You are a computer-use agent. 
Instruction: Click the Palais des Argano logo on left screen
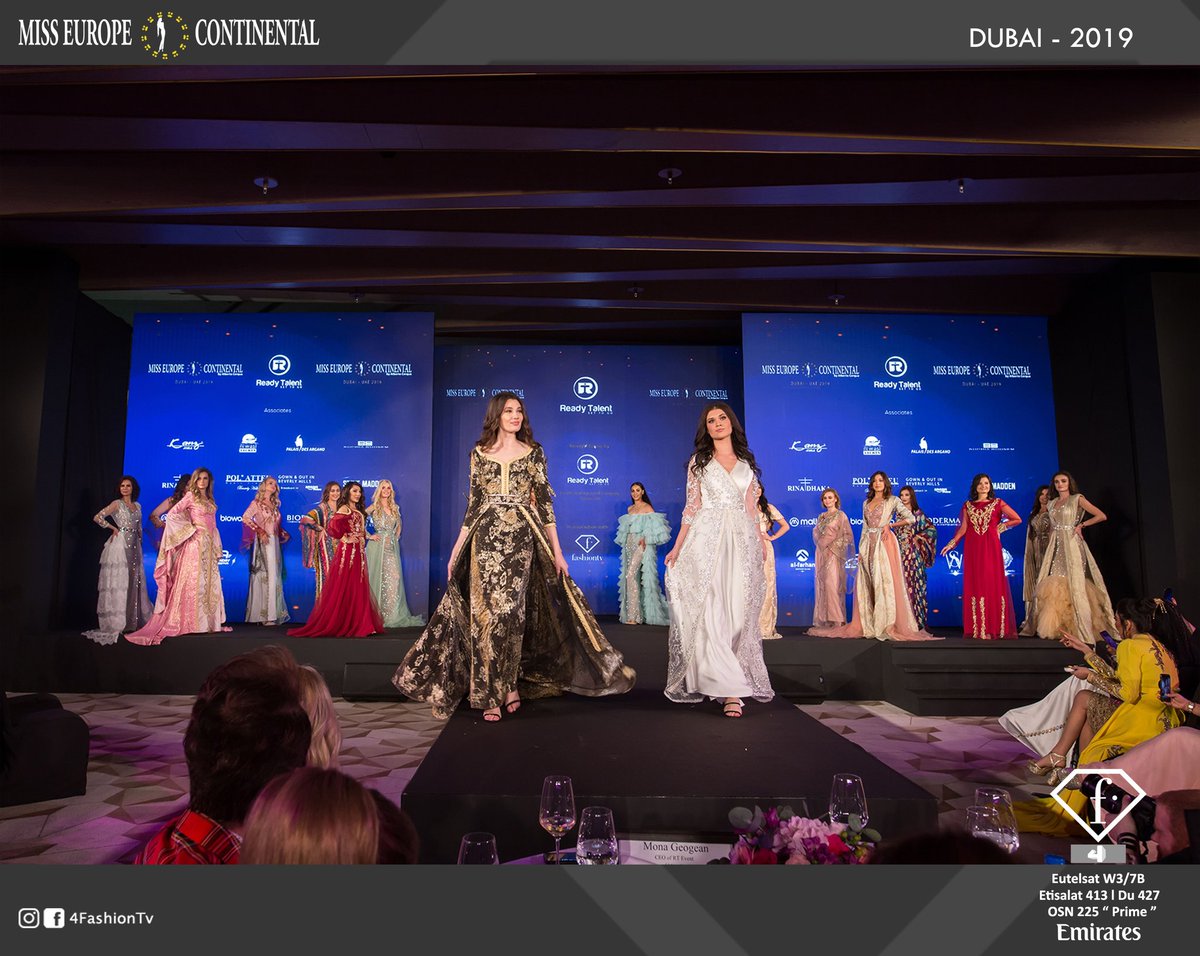[x=305, y=444]
